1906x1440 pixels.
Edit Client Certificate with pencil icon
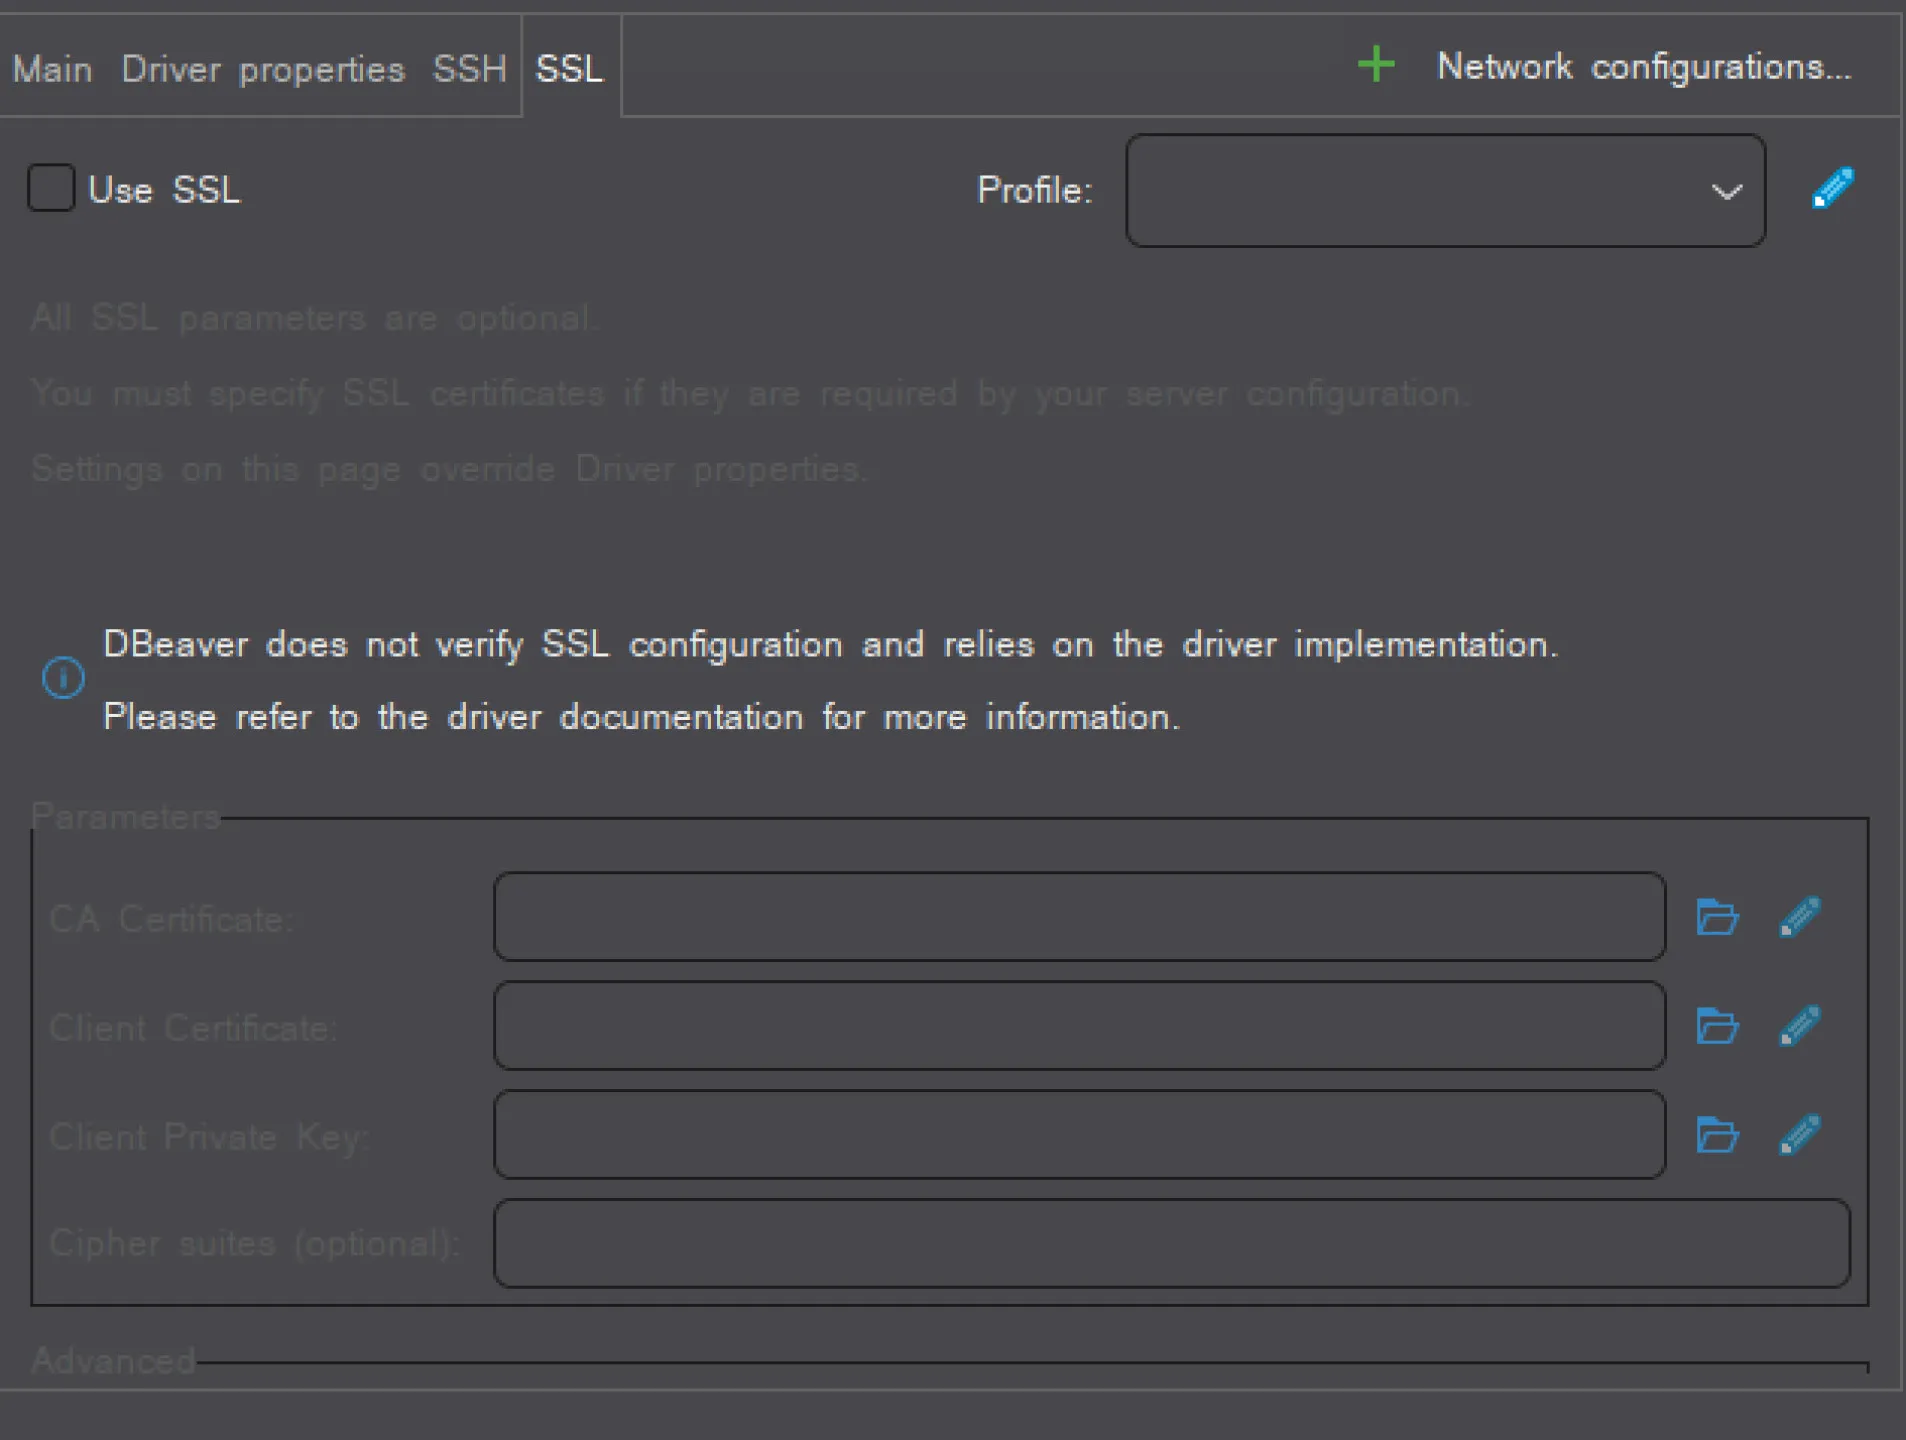[1800, 1026]
